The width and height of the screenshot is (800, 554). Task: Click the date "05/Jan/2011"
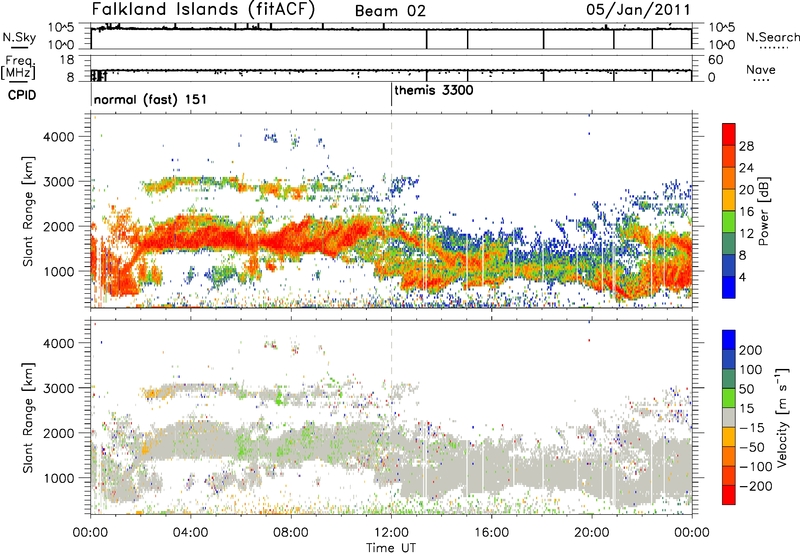(638, 9)
